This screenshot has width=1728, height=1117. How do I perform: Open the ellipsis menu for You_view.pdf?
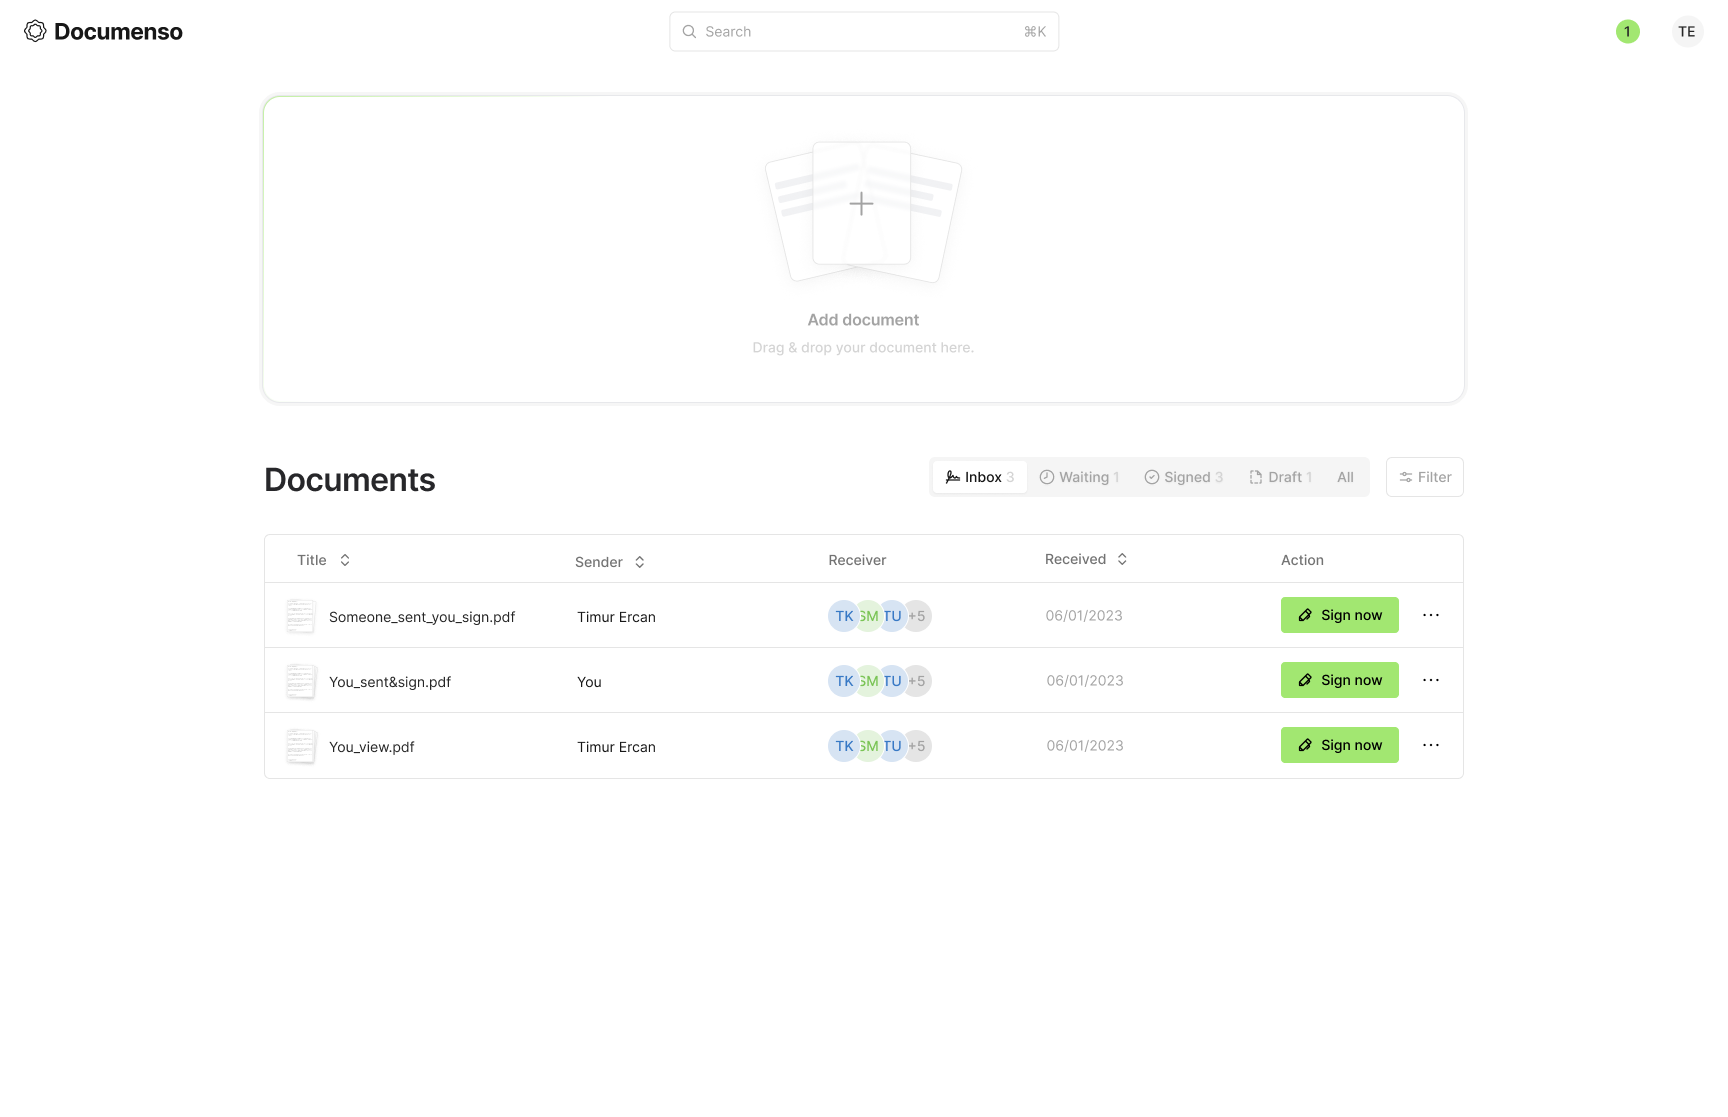coord(1431,745)
